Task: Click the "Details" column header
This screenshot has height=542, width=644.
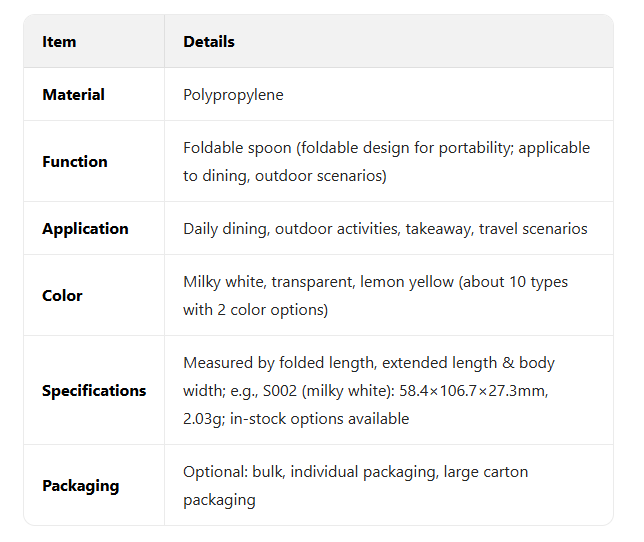Action: pos(209,42)
